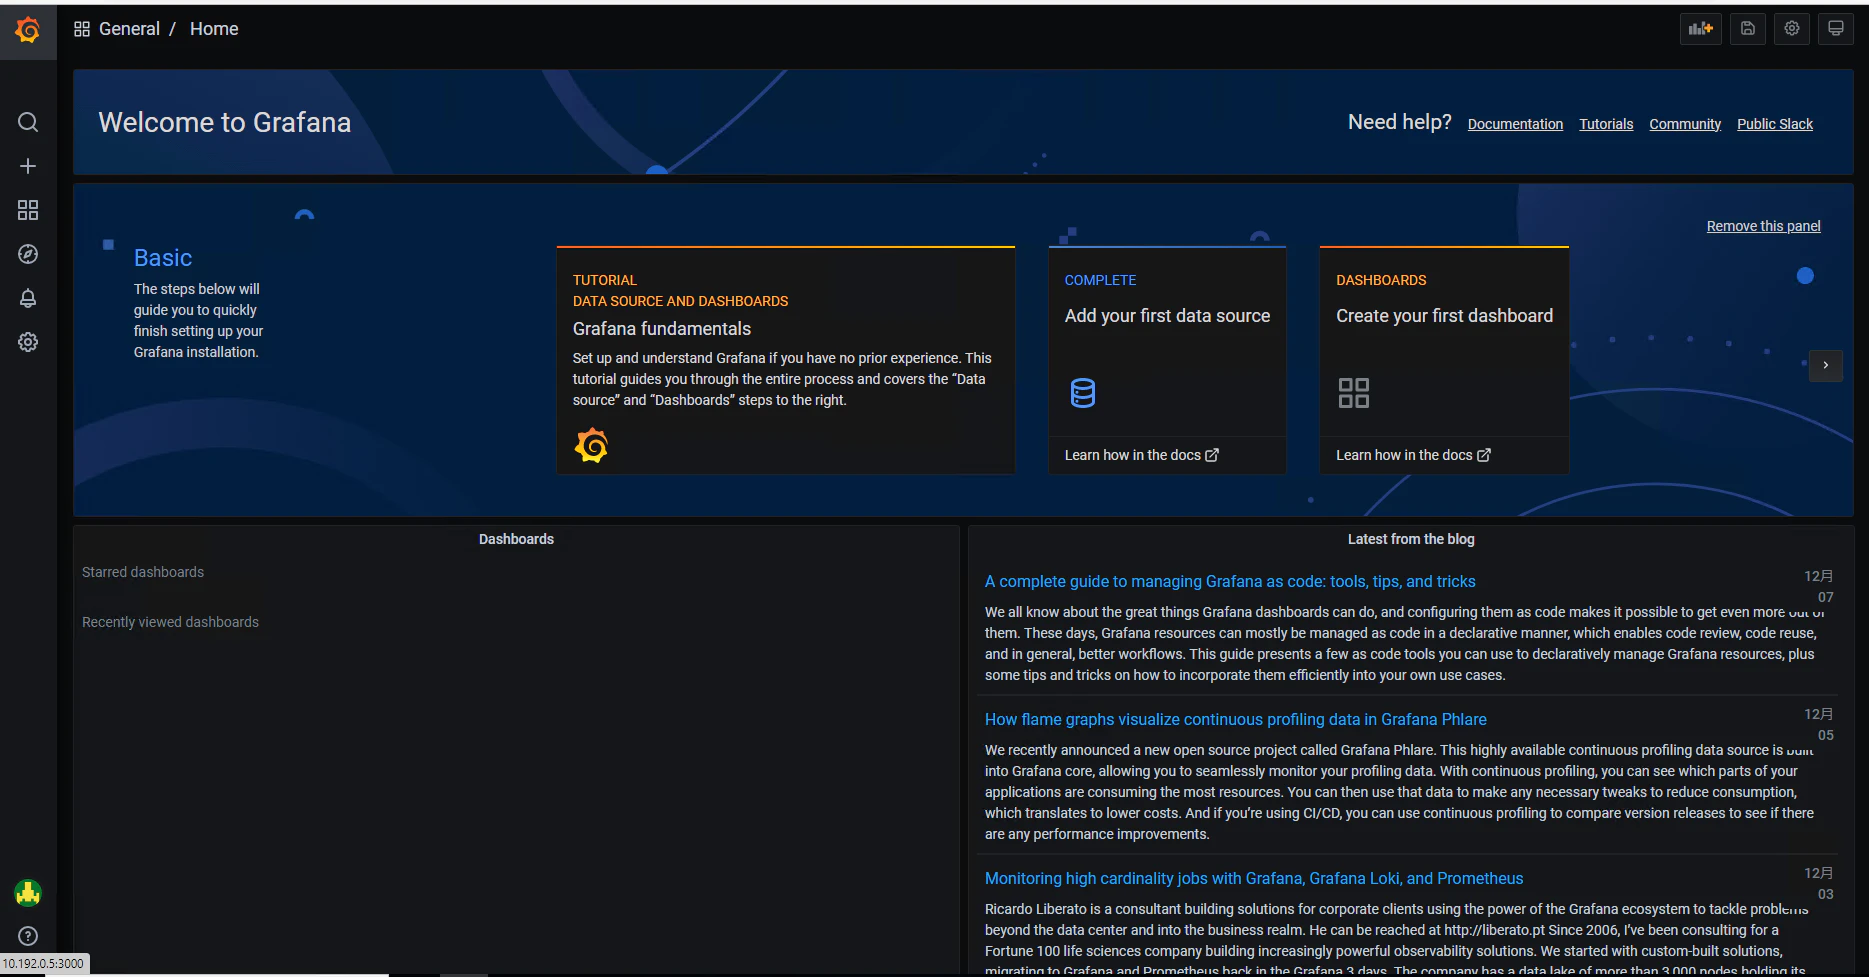Screen dimensions: 1869x977
Task: Click Welcome to Grafana heading
Action: point(224,122)
